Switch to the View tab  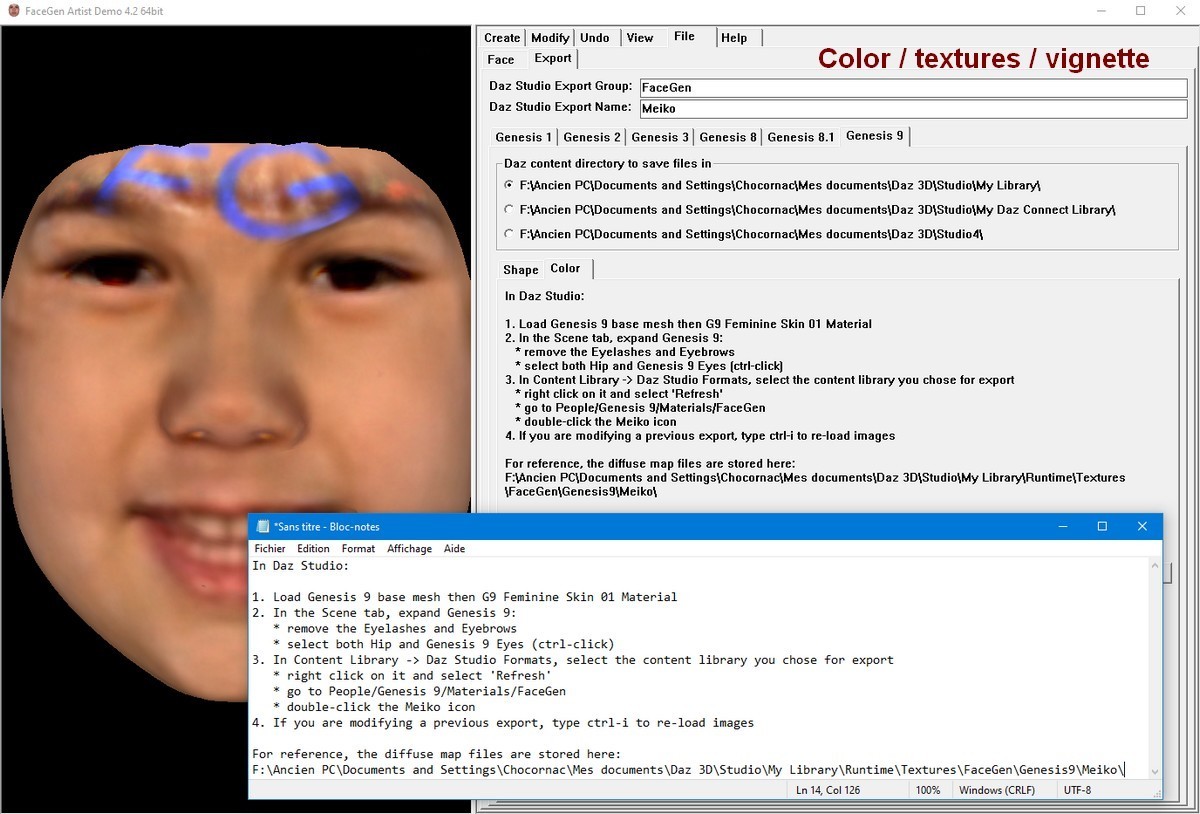(x=640, y=38)
